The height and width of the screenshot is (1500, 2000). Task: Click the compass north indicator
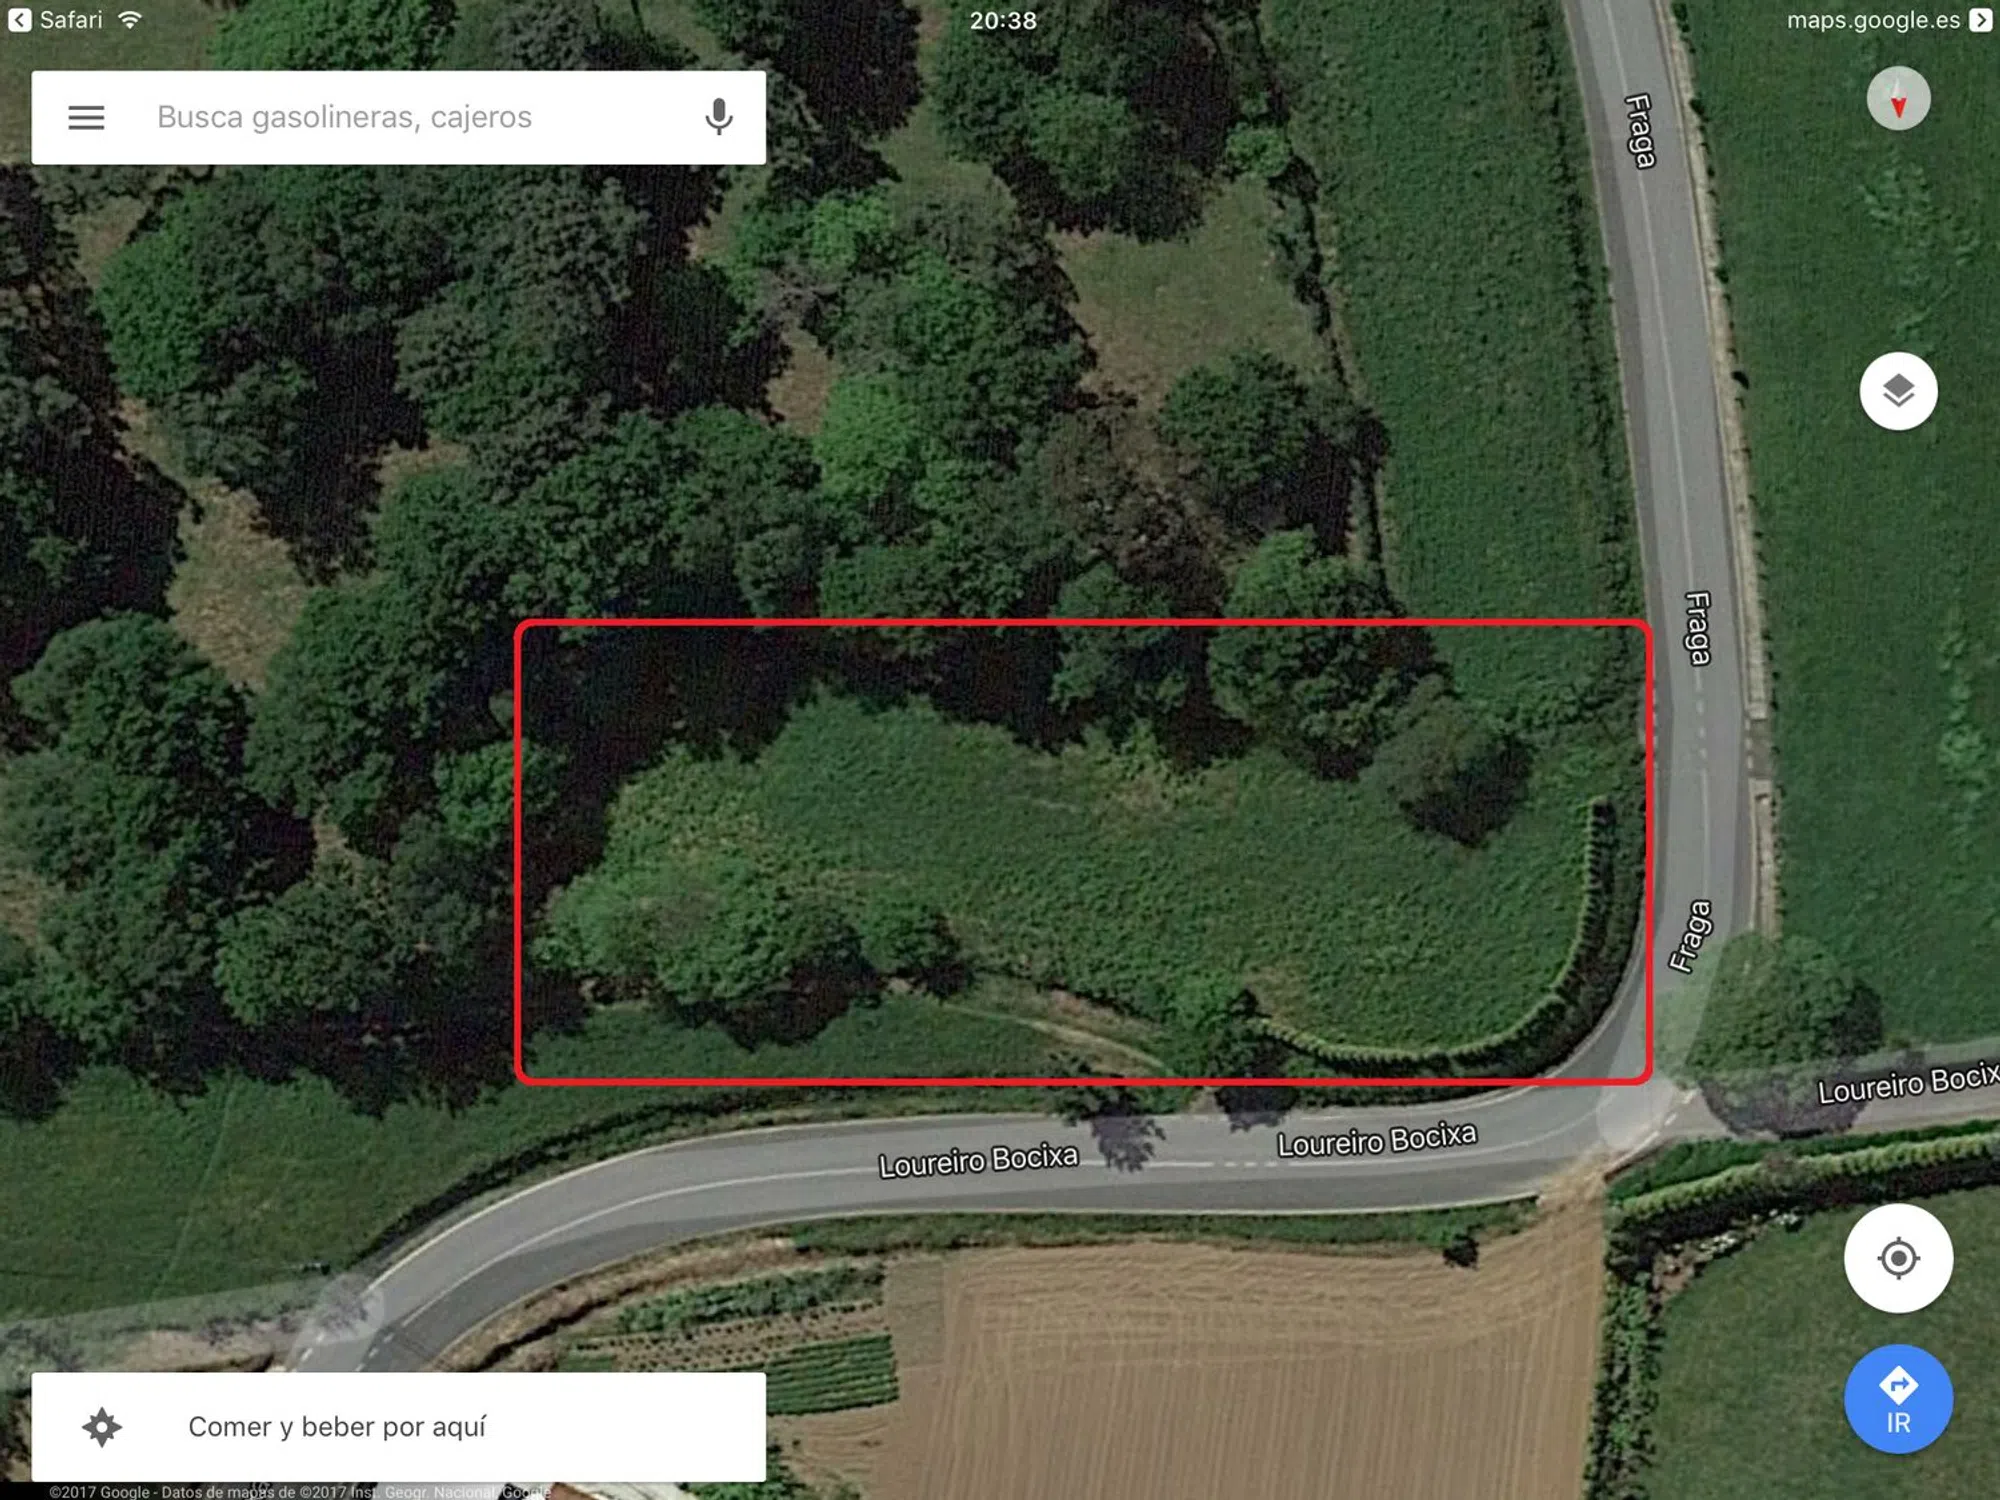point(1898,99)
